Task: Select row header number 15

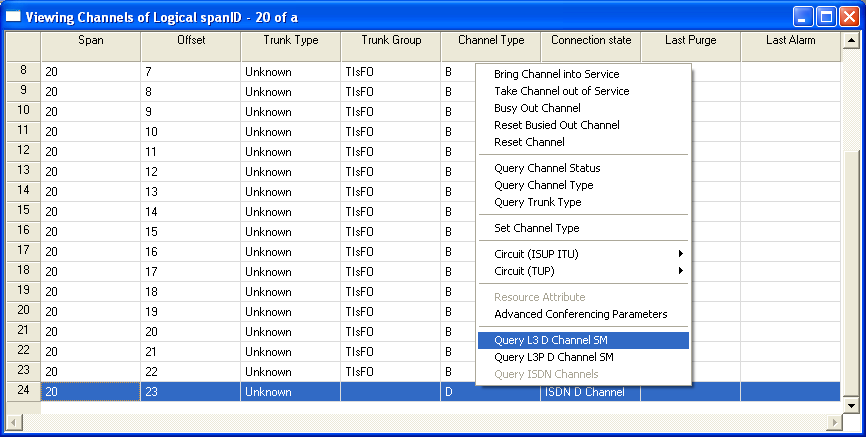Action: tap(23, 210)
